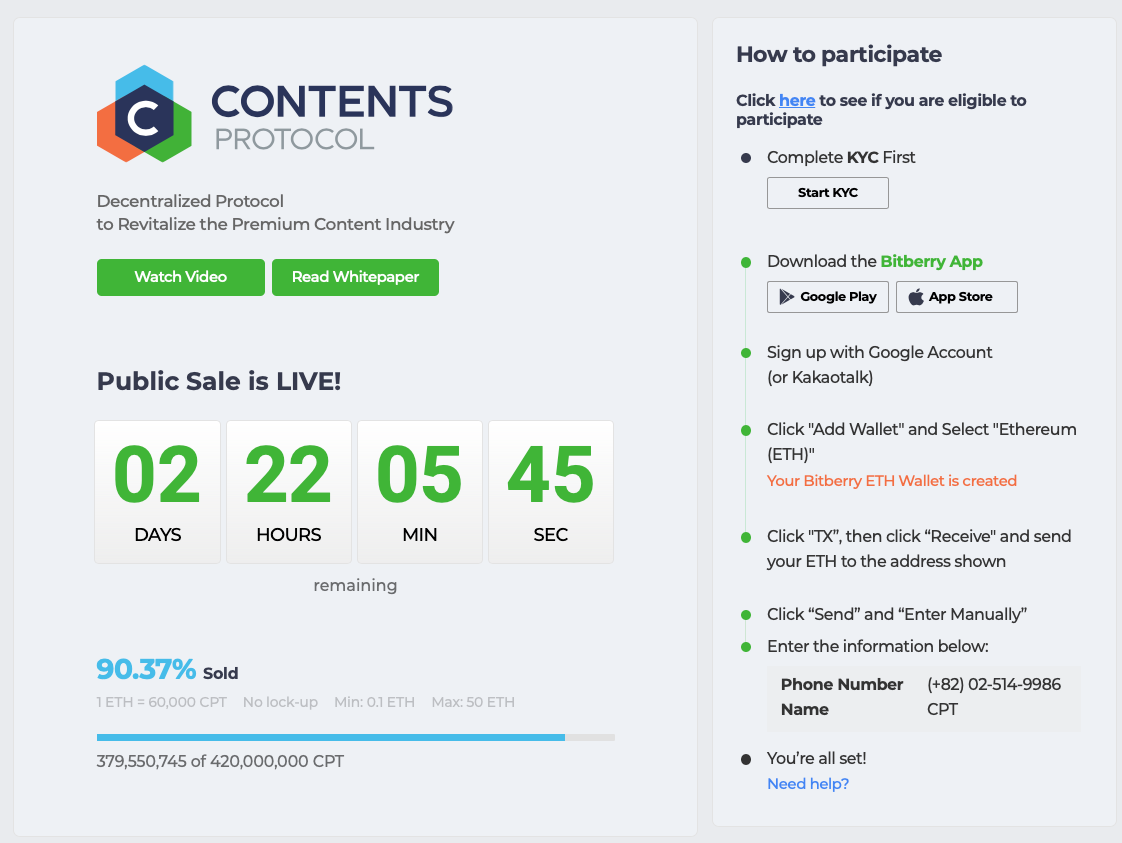Image resolution: width=1122 pixels, height=843 pixels.
Task: Open the Bitberry App link
Action: click(931, 261)
